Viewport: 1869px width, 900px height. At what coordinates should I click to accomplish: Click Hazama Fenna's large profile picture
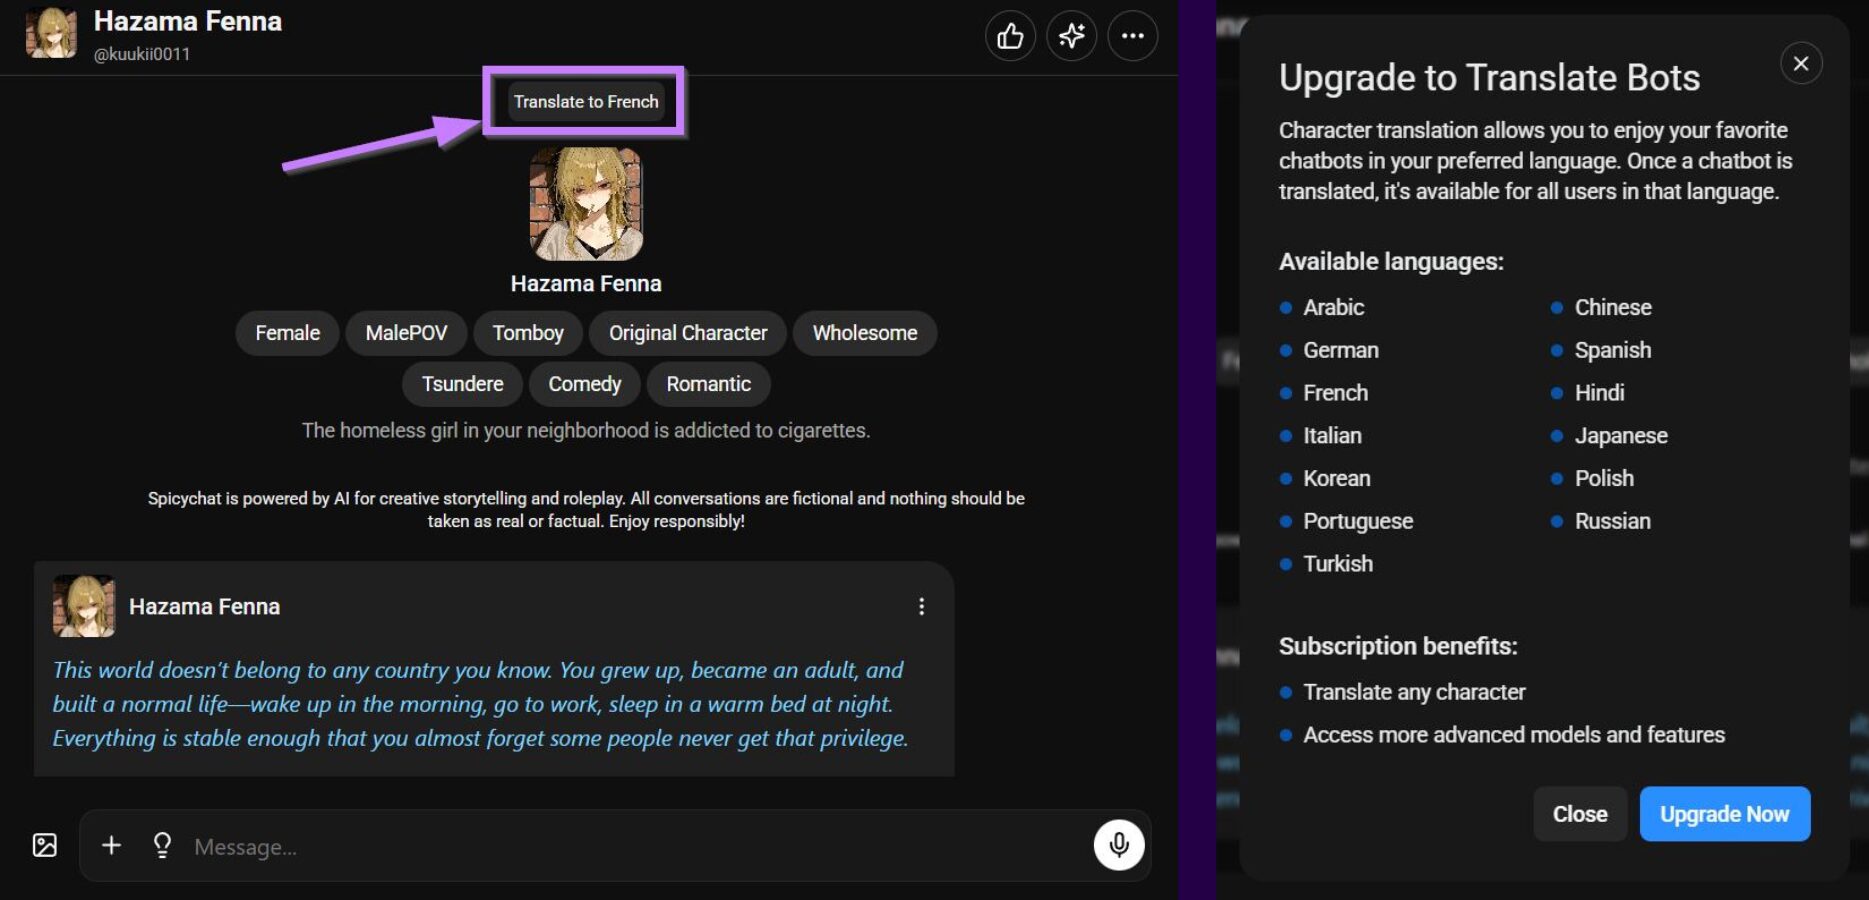(x=586, y=204)
